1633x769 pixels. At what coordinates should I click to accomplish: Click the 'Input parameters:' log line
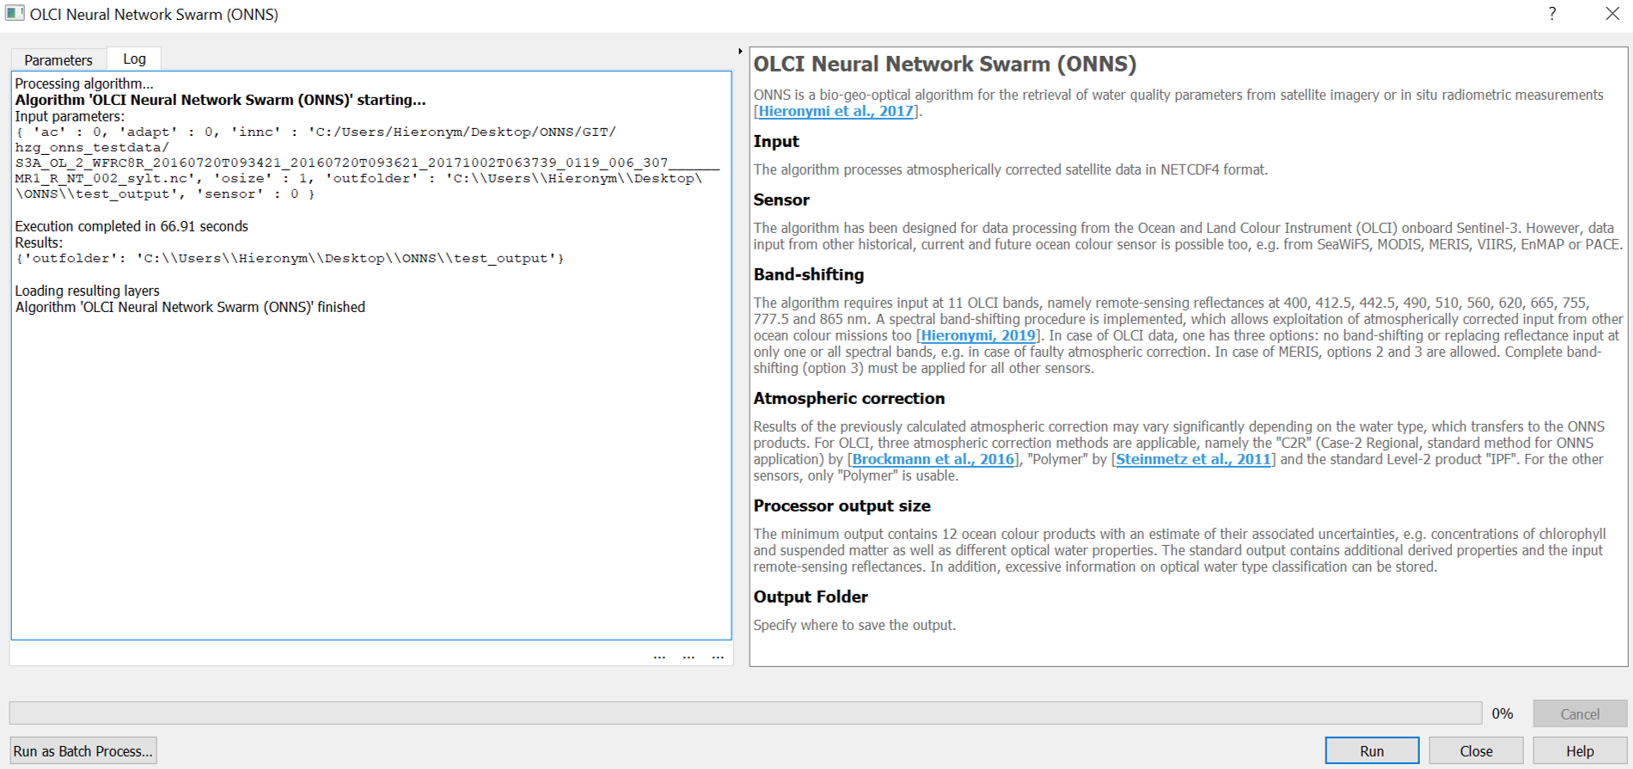[x=70, y=116]
